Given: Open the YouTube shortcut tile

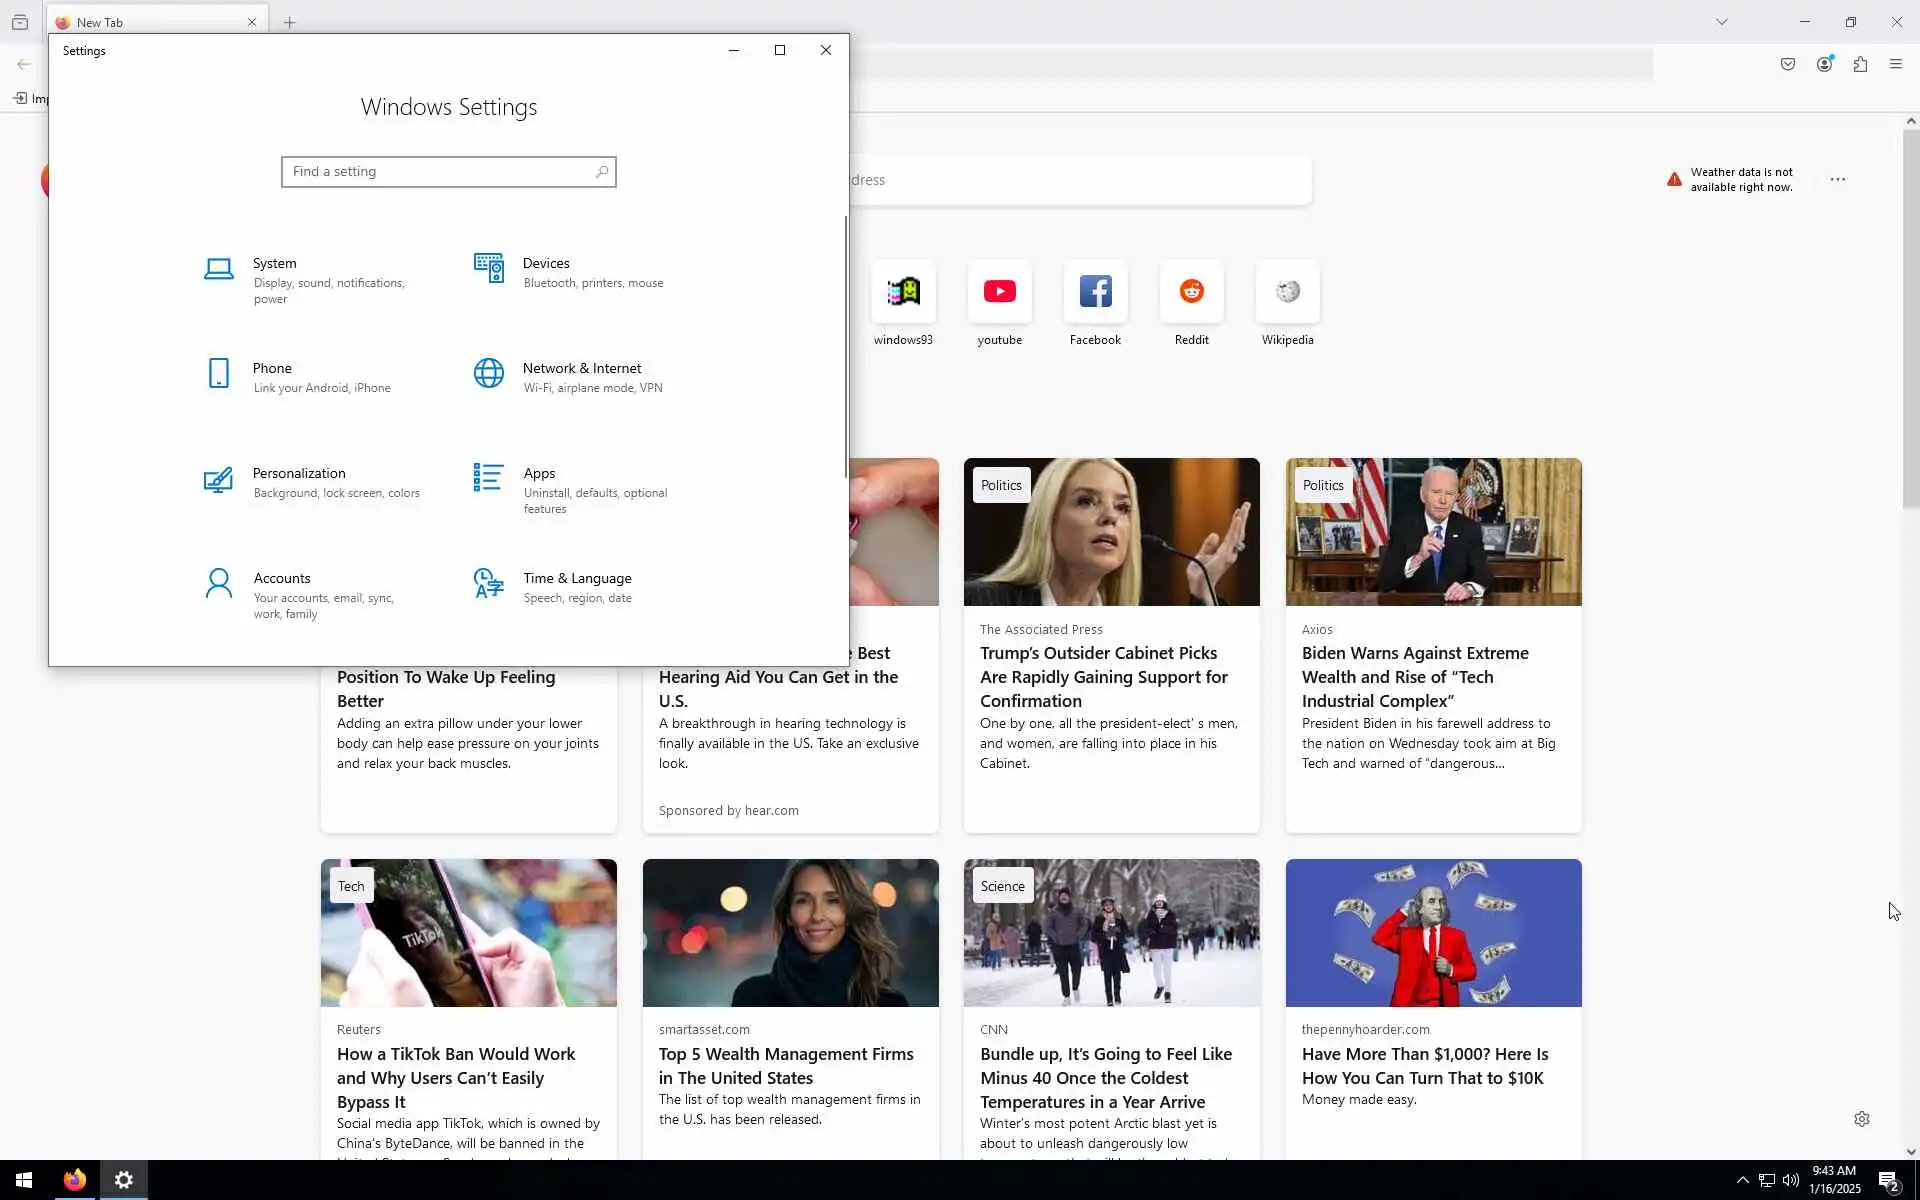Looking at the screenshot, I should point(999,292).
